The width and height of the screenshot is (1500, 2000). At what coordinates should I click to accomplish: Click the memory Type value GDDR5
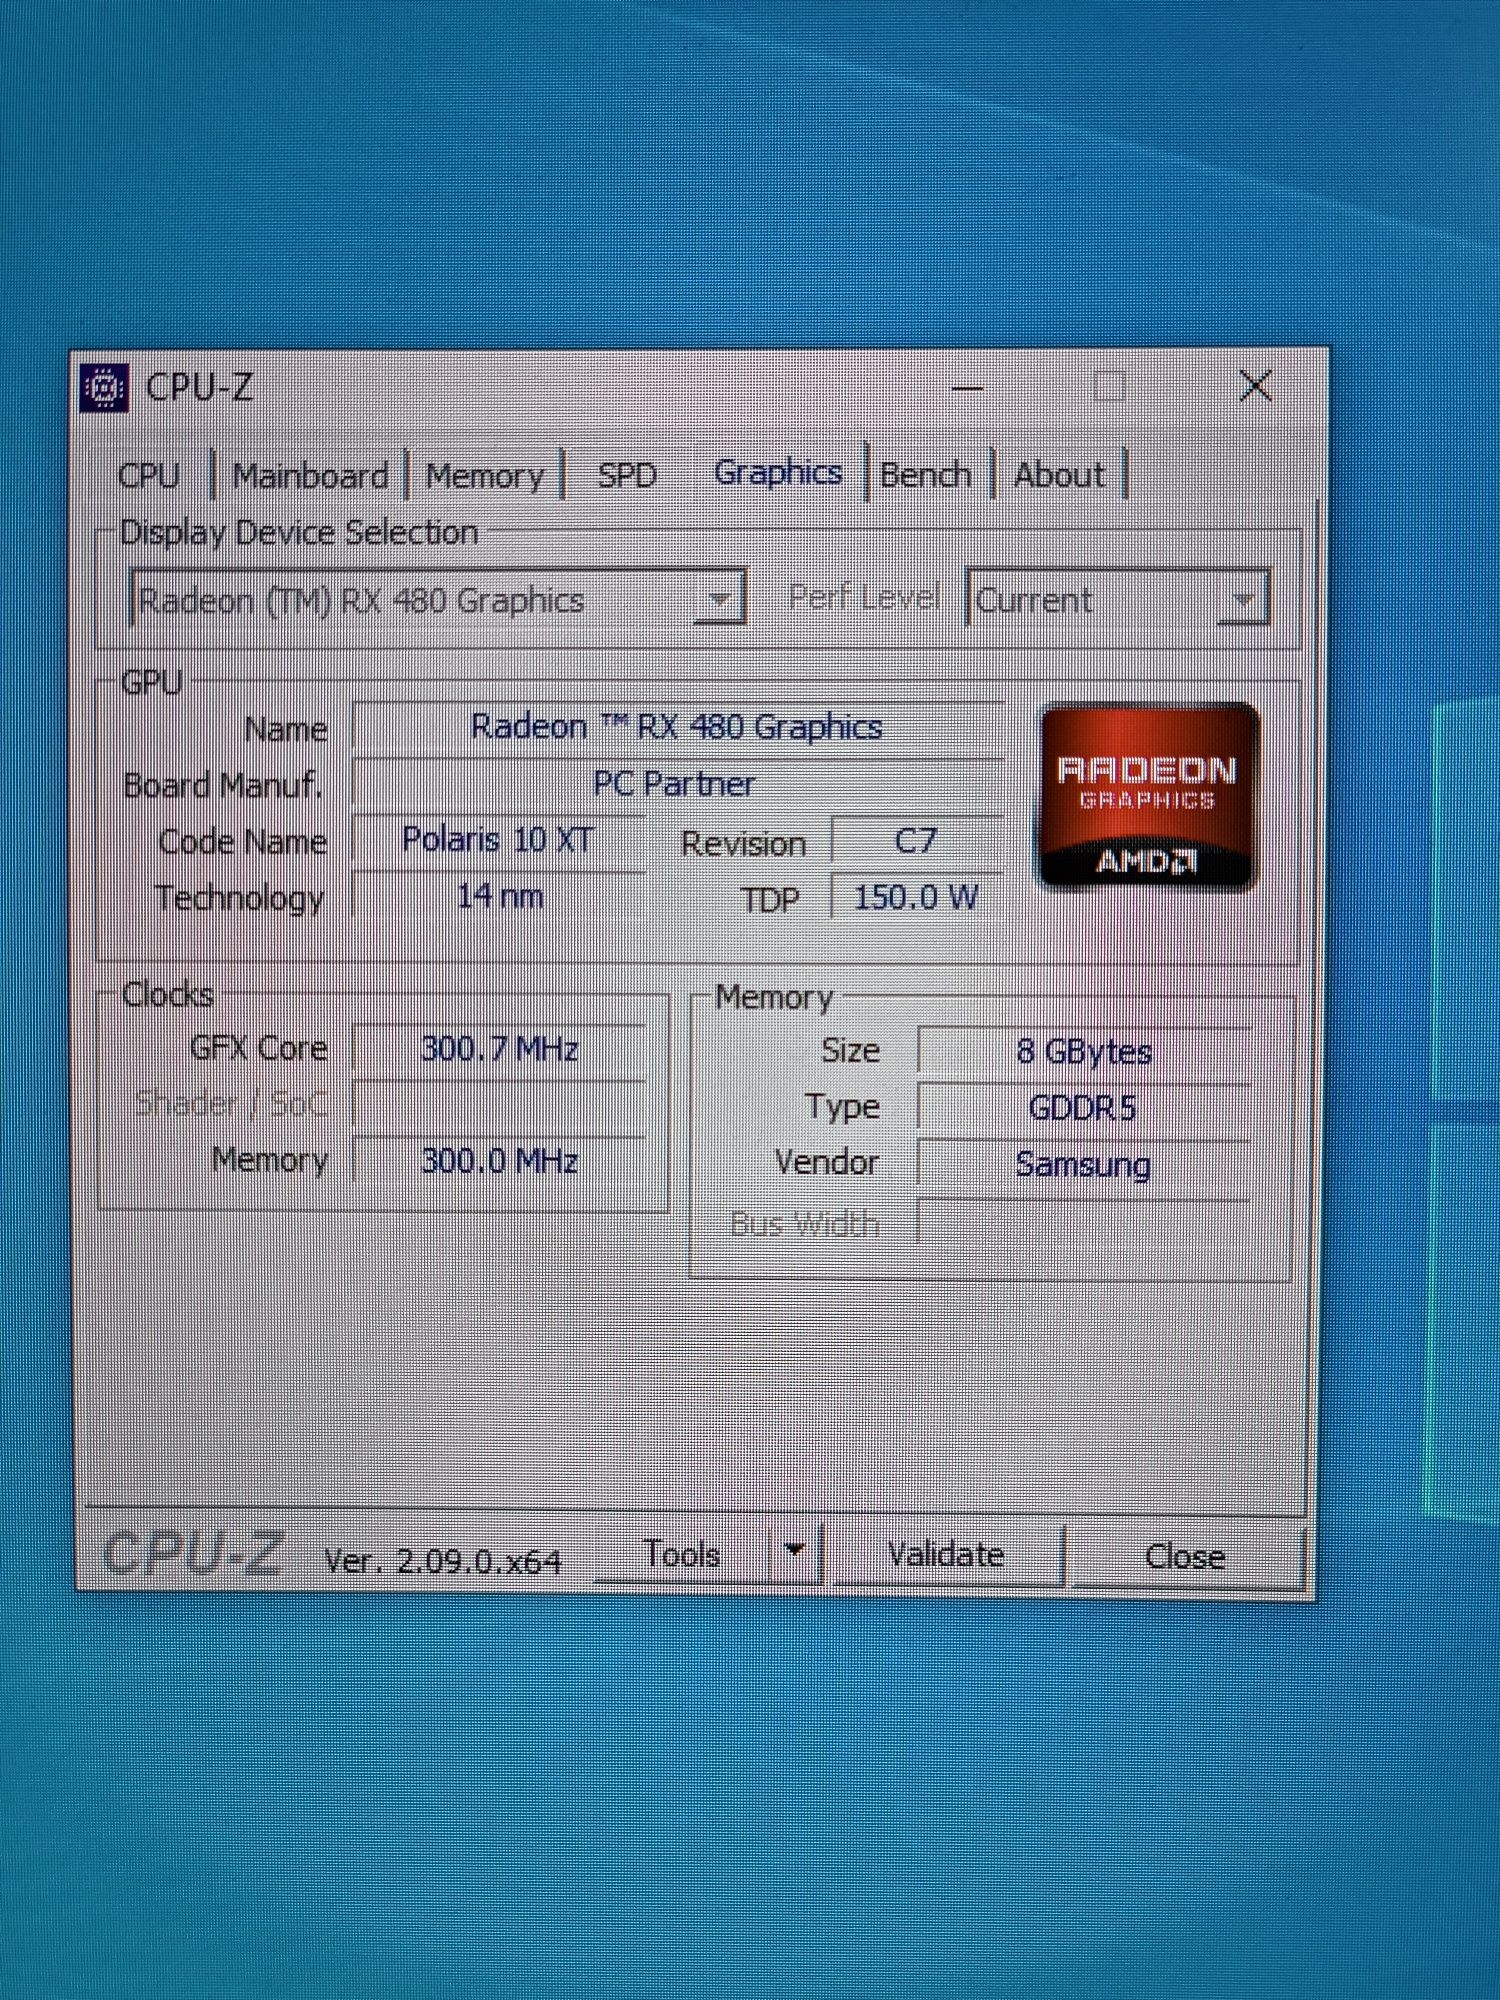pos(1084,1108)
